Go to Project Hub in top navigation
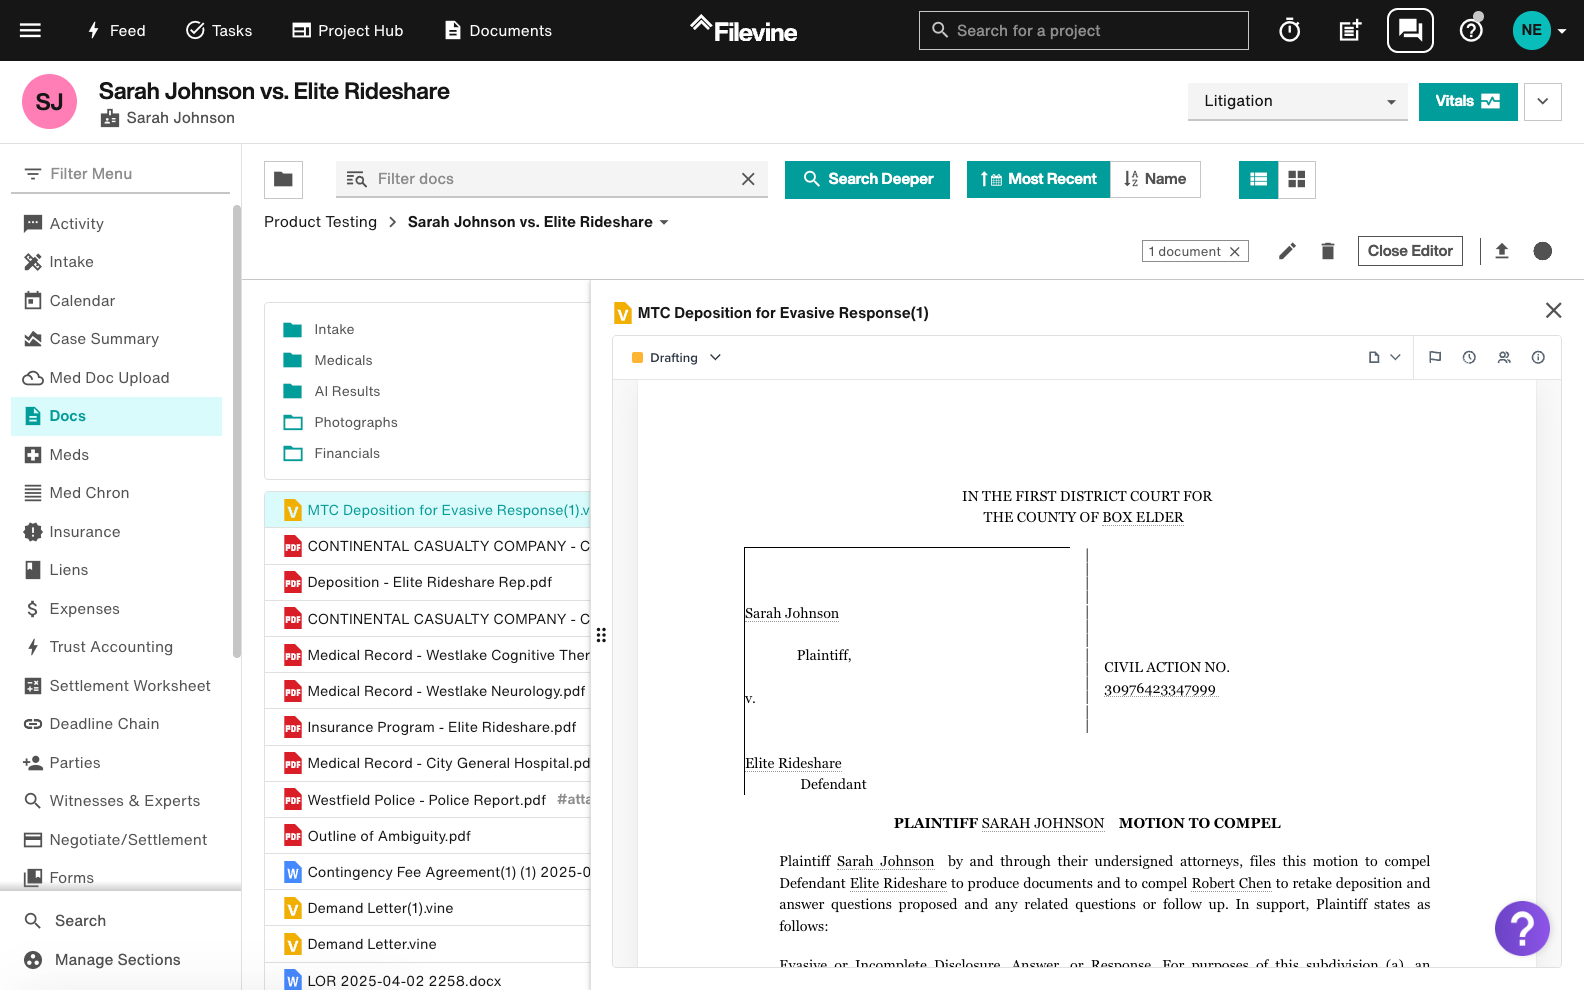 pos(347,31)
